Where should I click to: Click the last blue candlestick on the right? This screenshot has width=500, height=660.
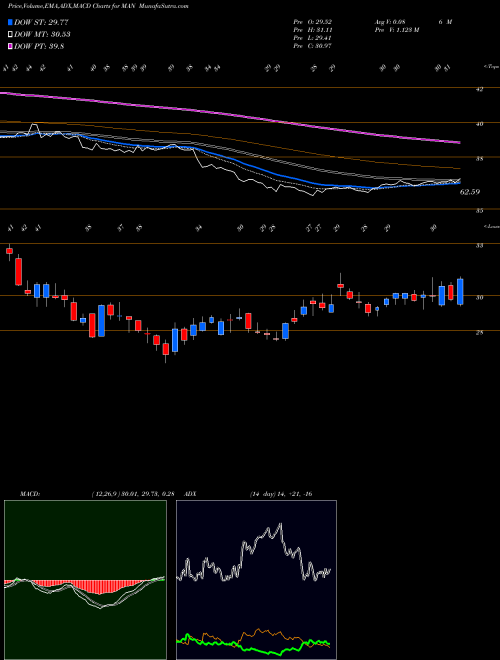coord(460,291)
